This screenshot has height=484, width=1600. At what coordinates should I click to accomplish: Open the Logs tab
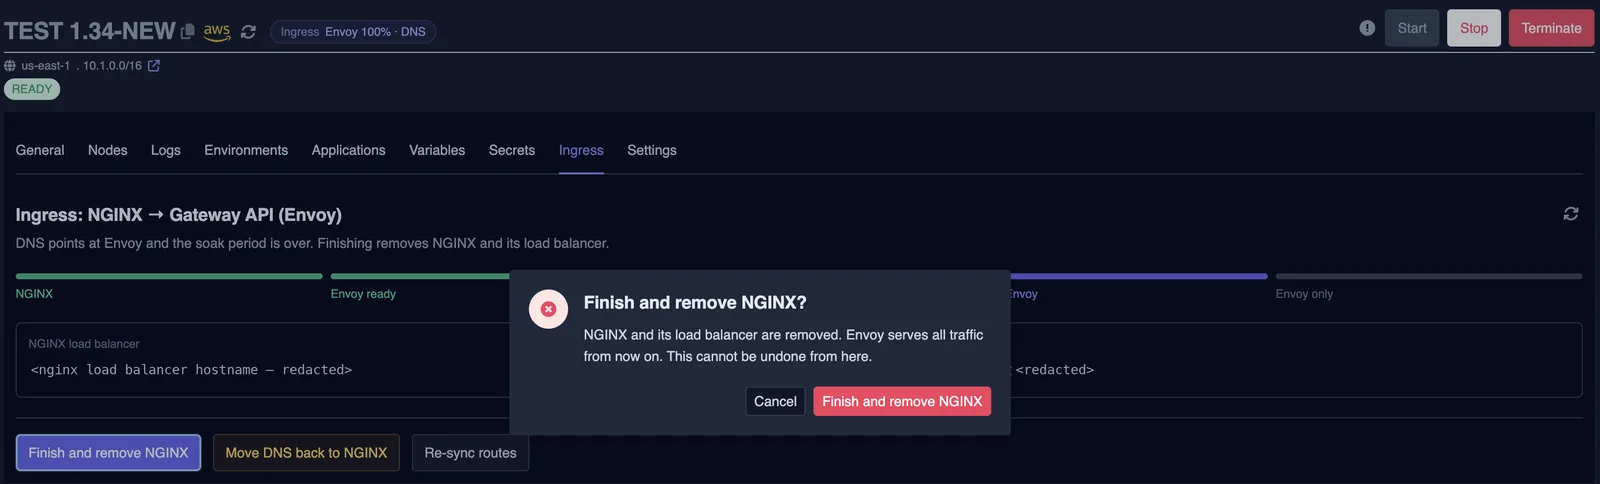click(166, 150)
